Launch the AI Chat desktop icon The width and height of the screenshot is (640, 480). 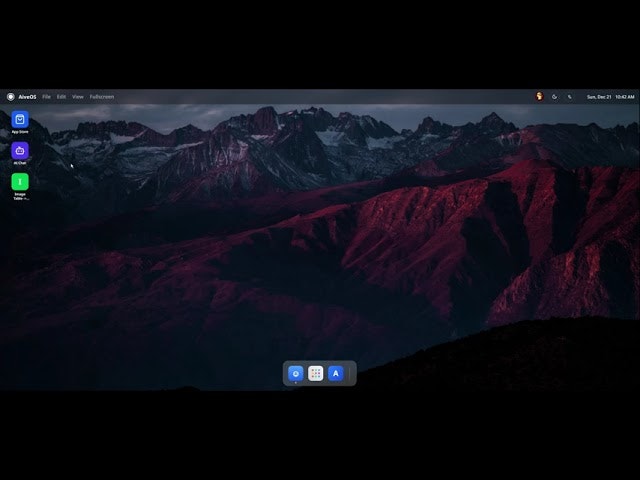pos(20,151)
